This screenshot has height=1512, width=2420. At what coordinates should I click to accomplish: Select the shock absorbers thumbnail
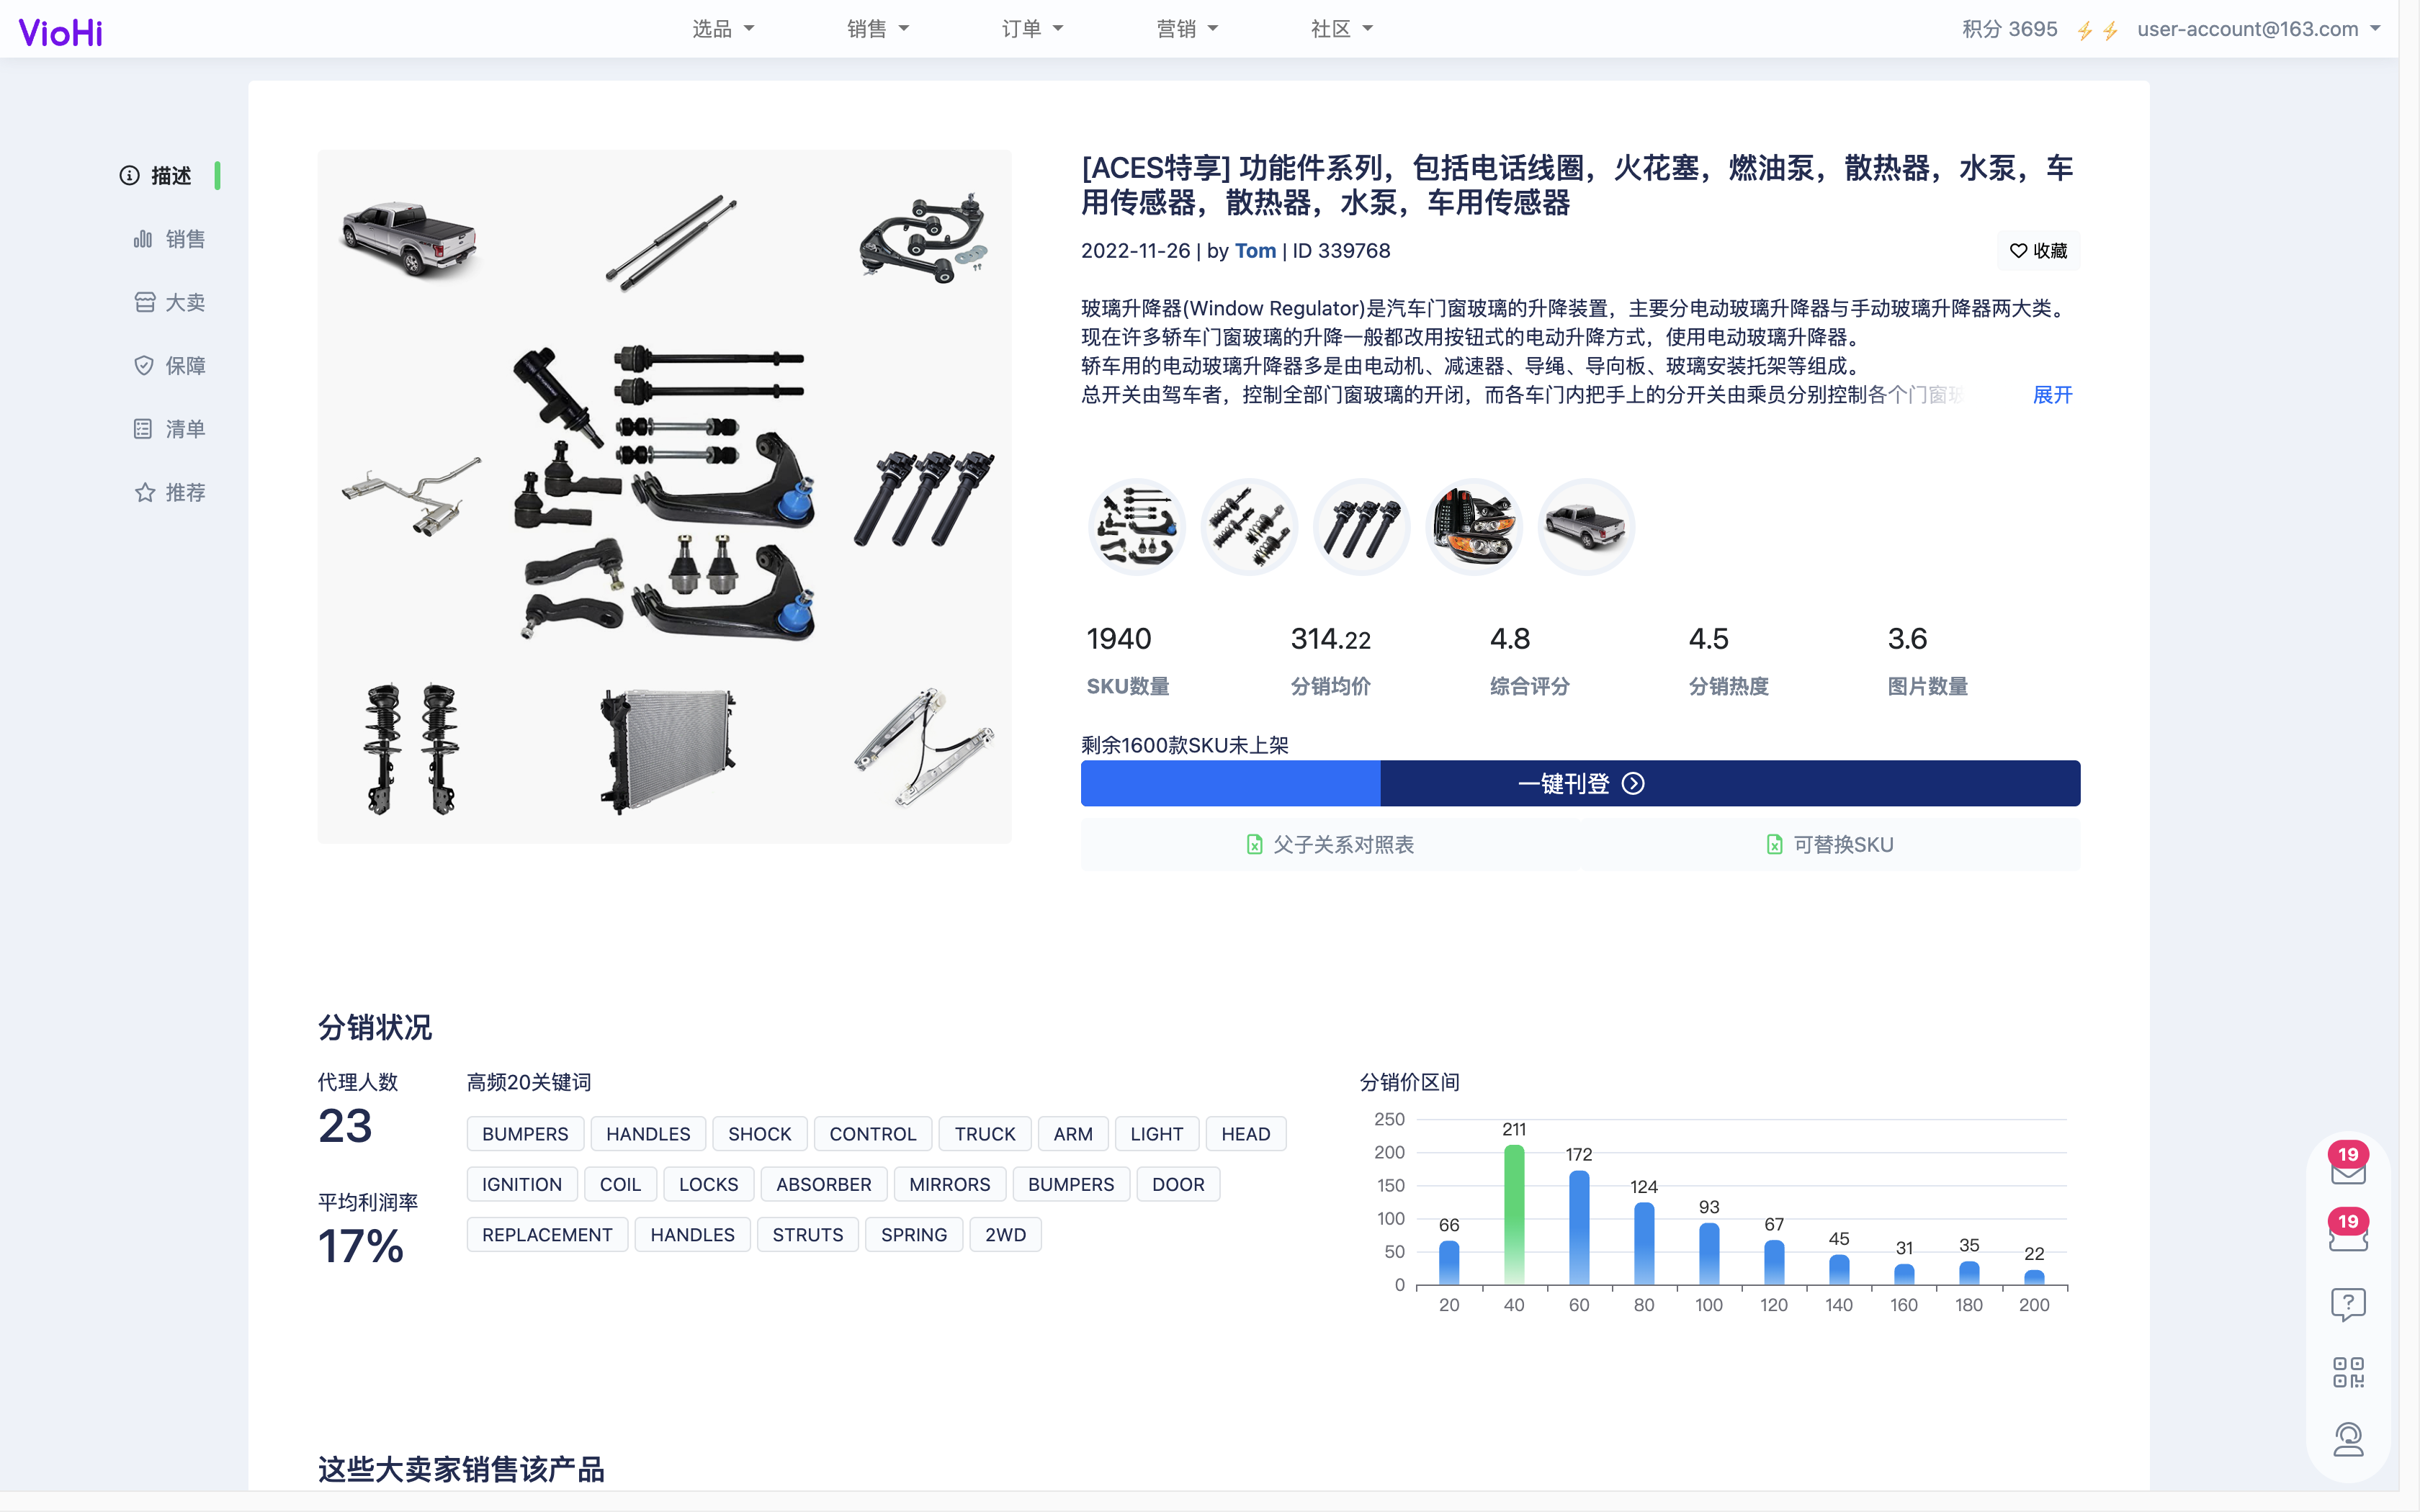[1249, 527]
